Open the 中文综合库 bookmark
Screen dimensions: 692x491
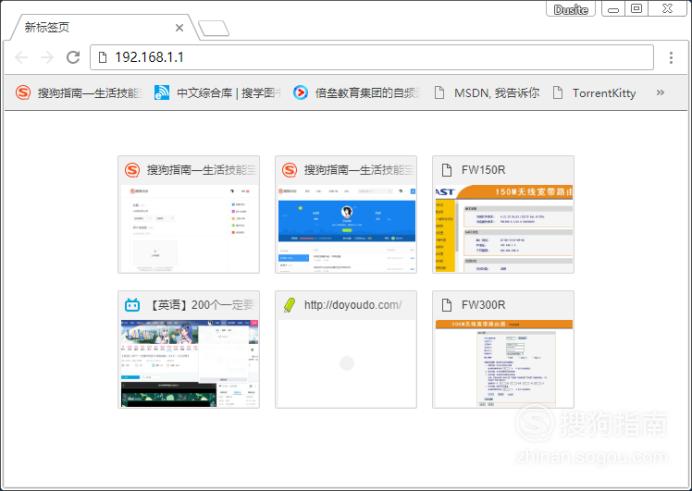(x=217, y=93)
